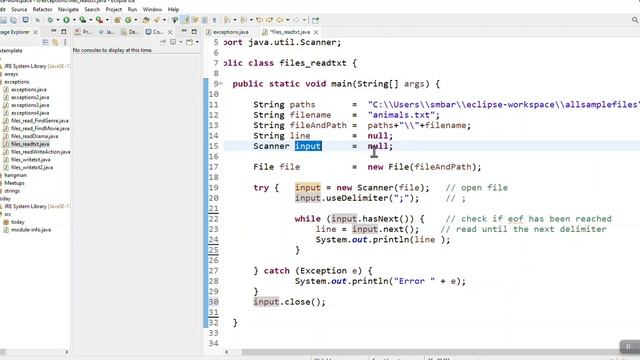Open the Open Console dropdown arrow

[197, 42]
